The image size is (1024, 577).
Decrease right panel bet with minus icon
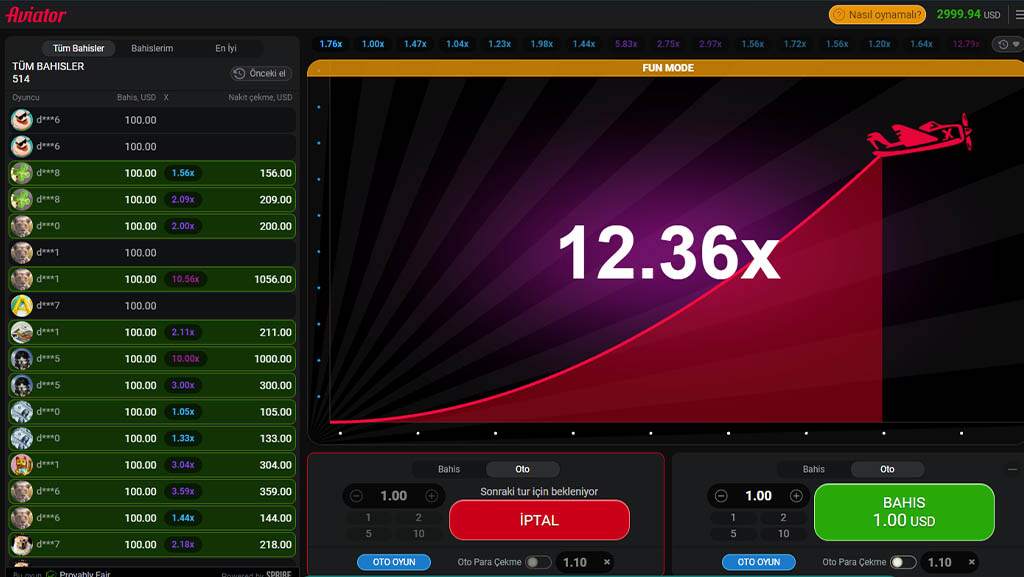pyautogui.click(x=720, y=496)
